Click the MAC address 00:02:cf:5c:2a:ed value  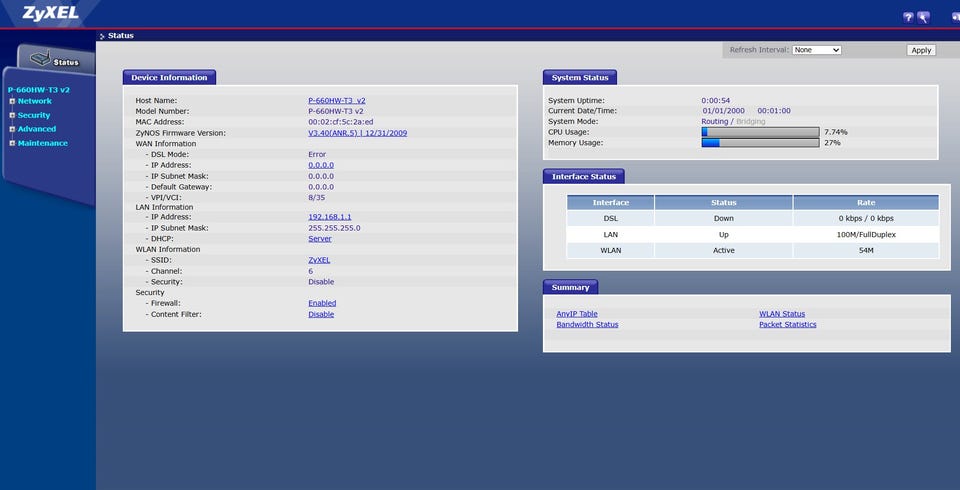pos(340,122)
